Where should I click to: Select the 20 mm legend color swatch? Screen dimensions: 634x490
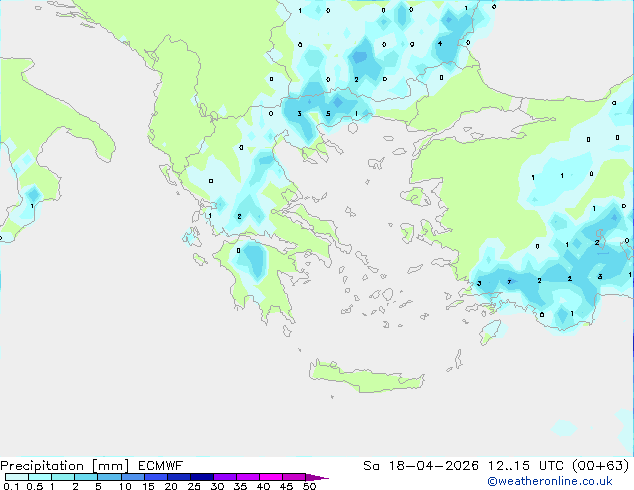179,477
